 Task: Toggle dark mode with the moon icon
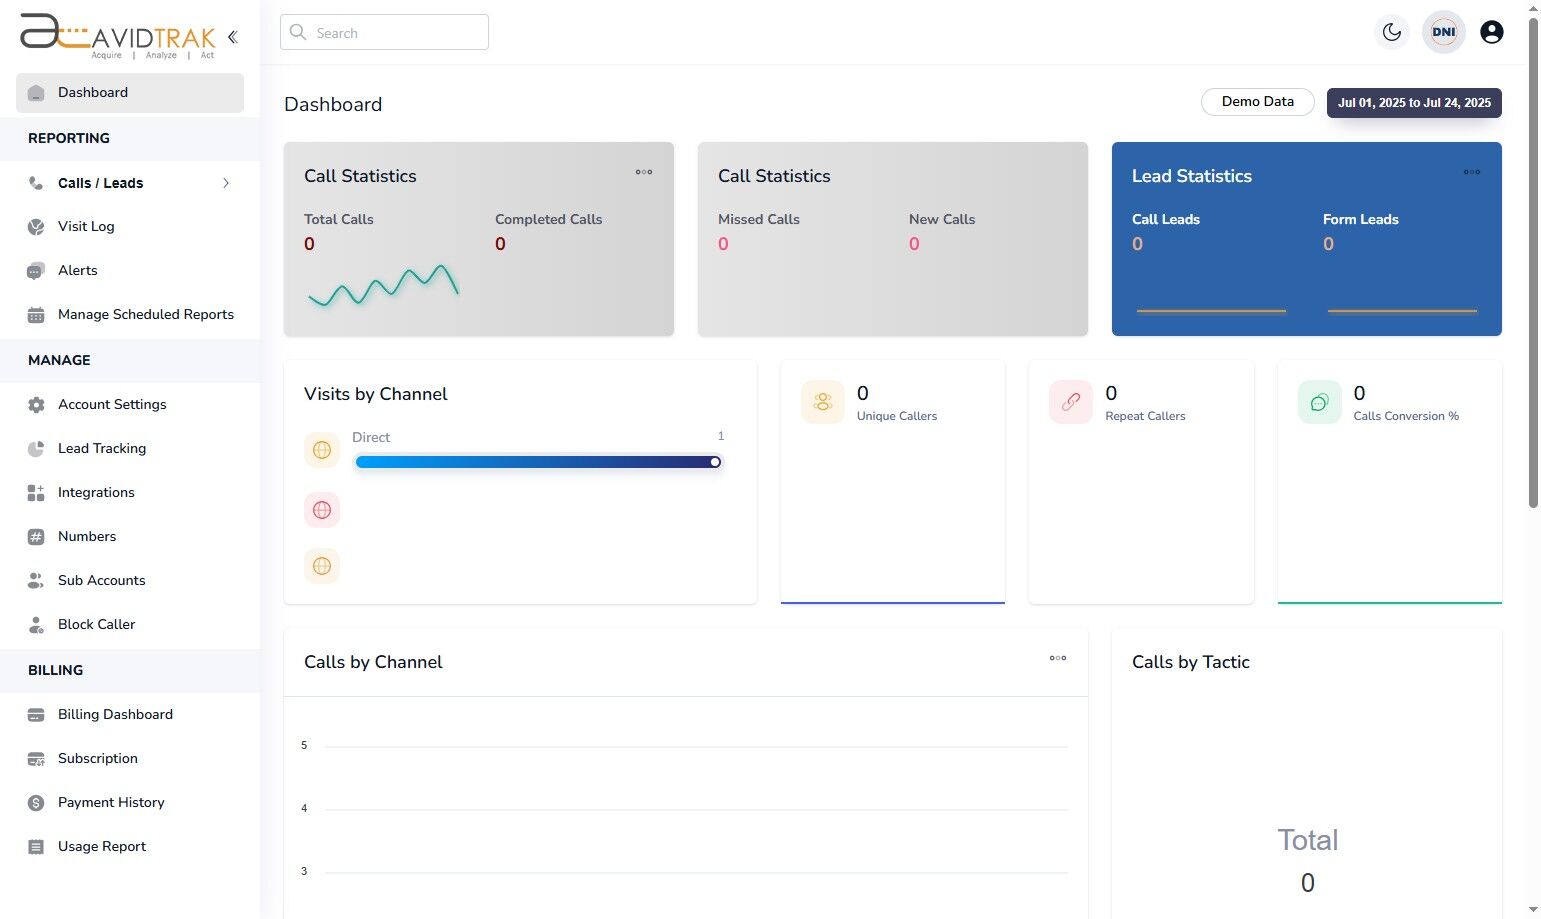[x=1391, y=31]
